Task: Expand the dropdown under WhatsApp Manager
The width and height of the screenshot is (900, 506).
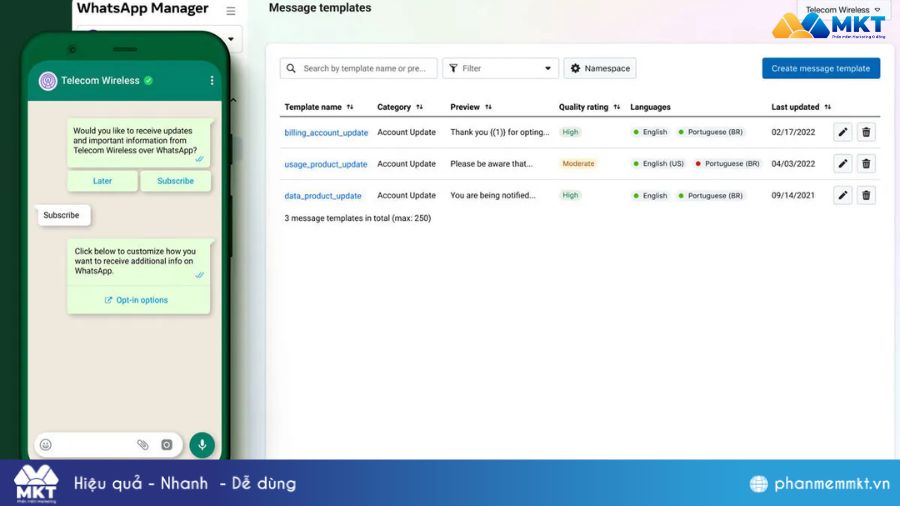Action: (x=231, y=40)
